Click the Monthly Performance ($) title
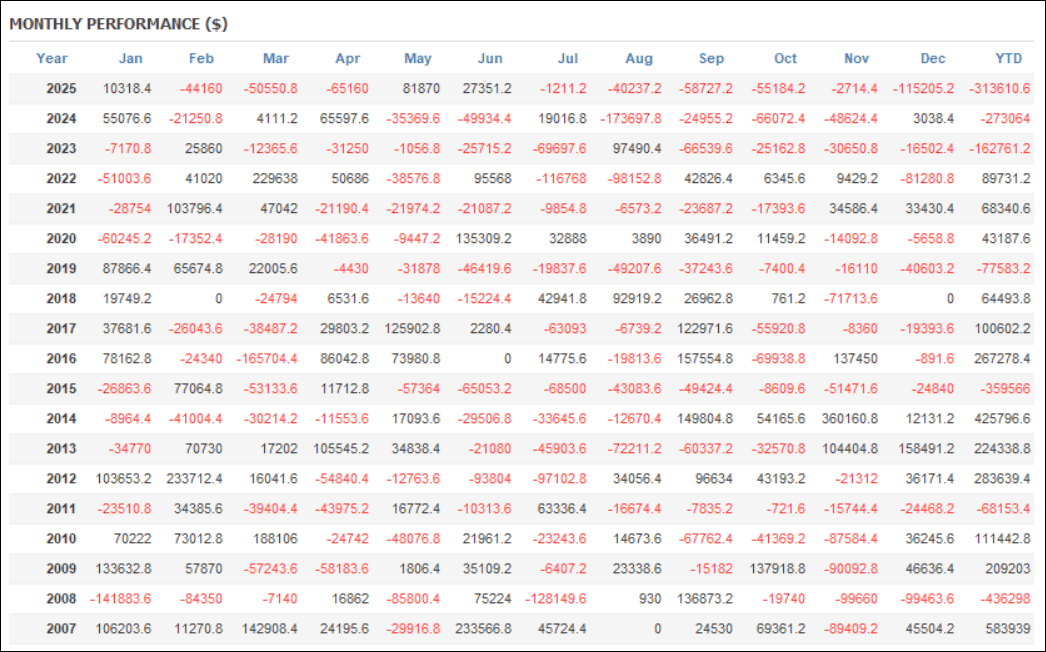1046x652 pixels. tap(118, 24)
